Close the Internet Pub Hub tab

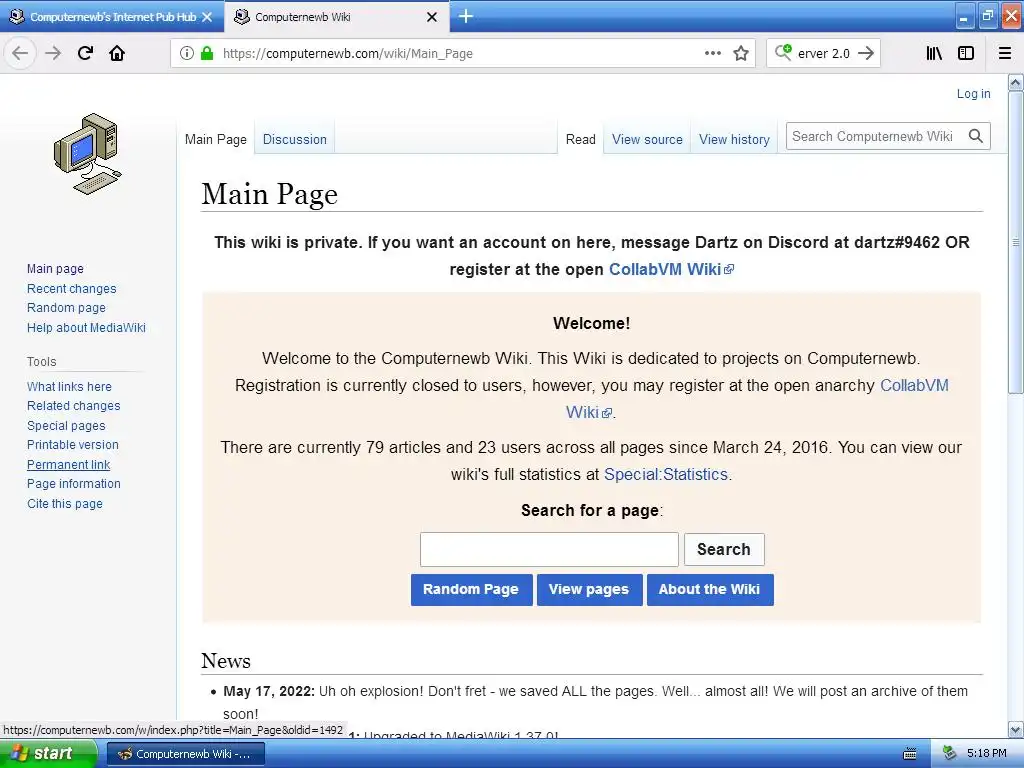point(207,17)
